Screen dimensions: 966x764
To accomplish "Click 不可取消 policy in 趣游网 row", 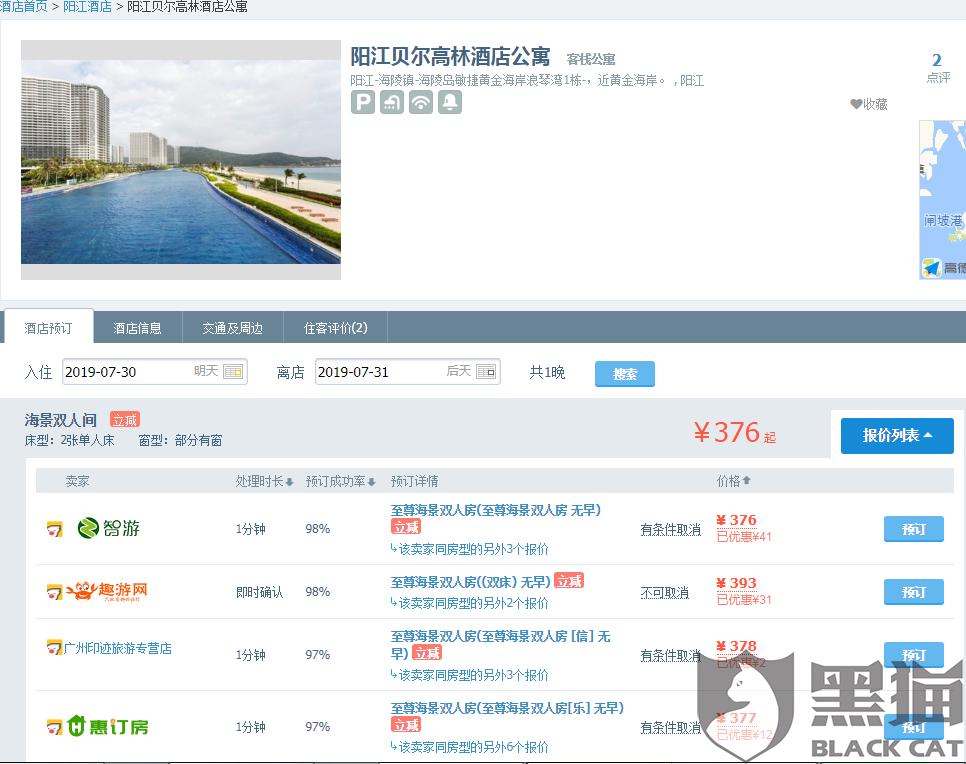I will tap(664, 593).
